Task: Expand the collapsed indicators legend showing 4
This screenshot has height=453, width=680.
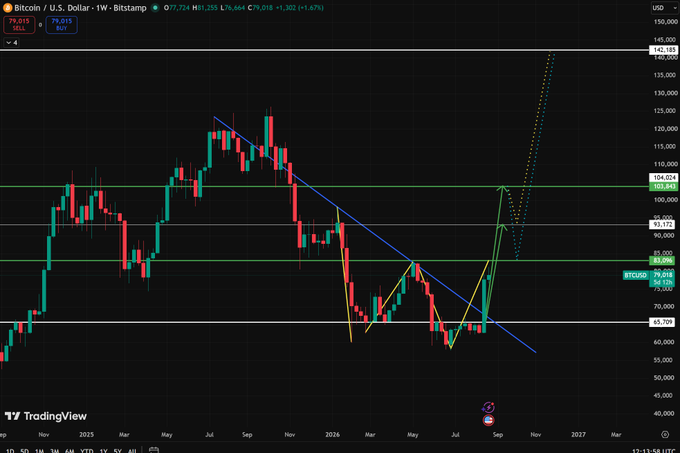Action: coord(12,42)
